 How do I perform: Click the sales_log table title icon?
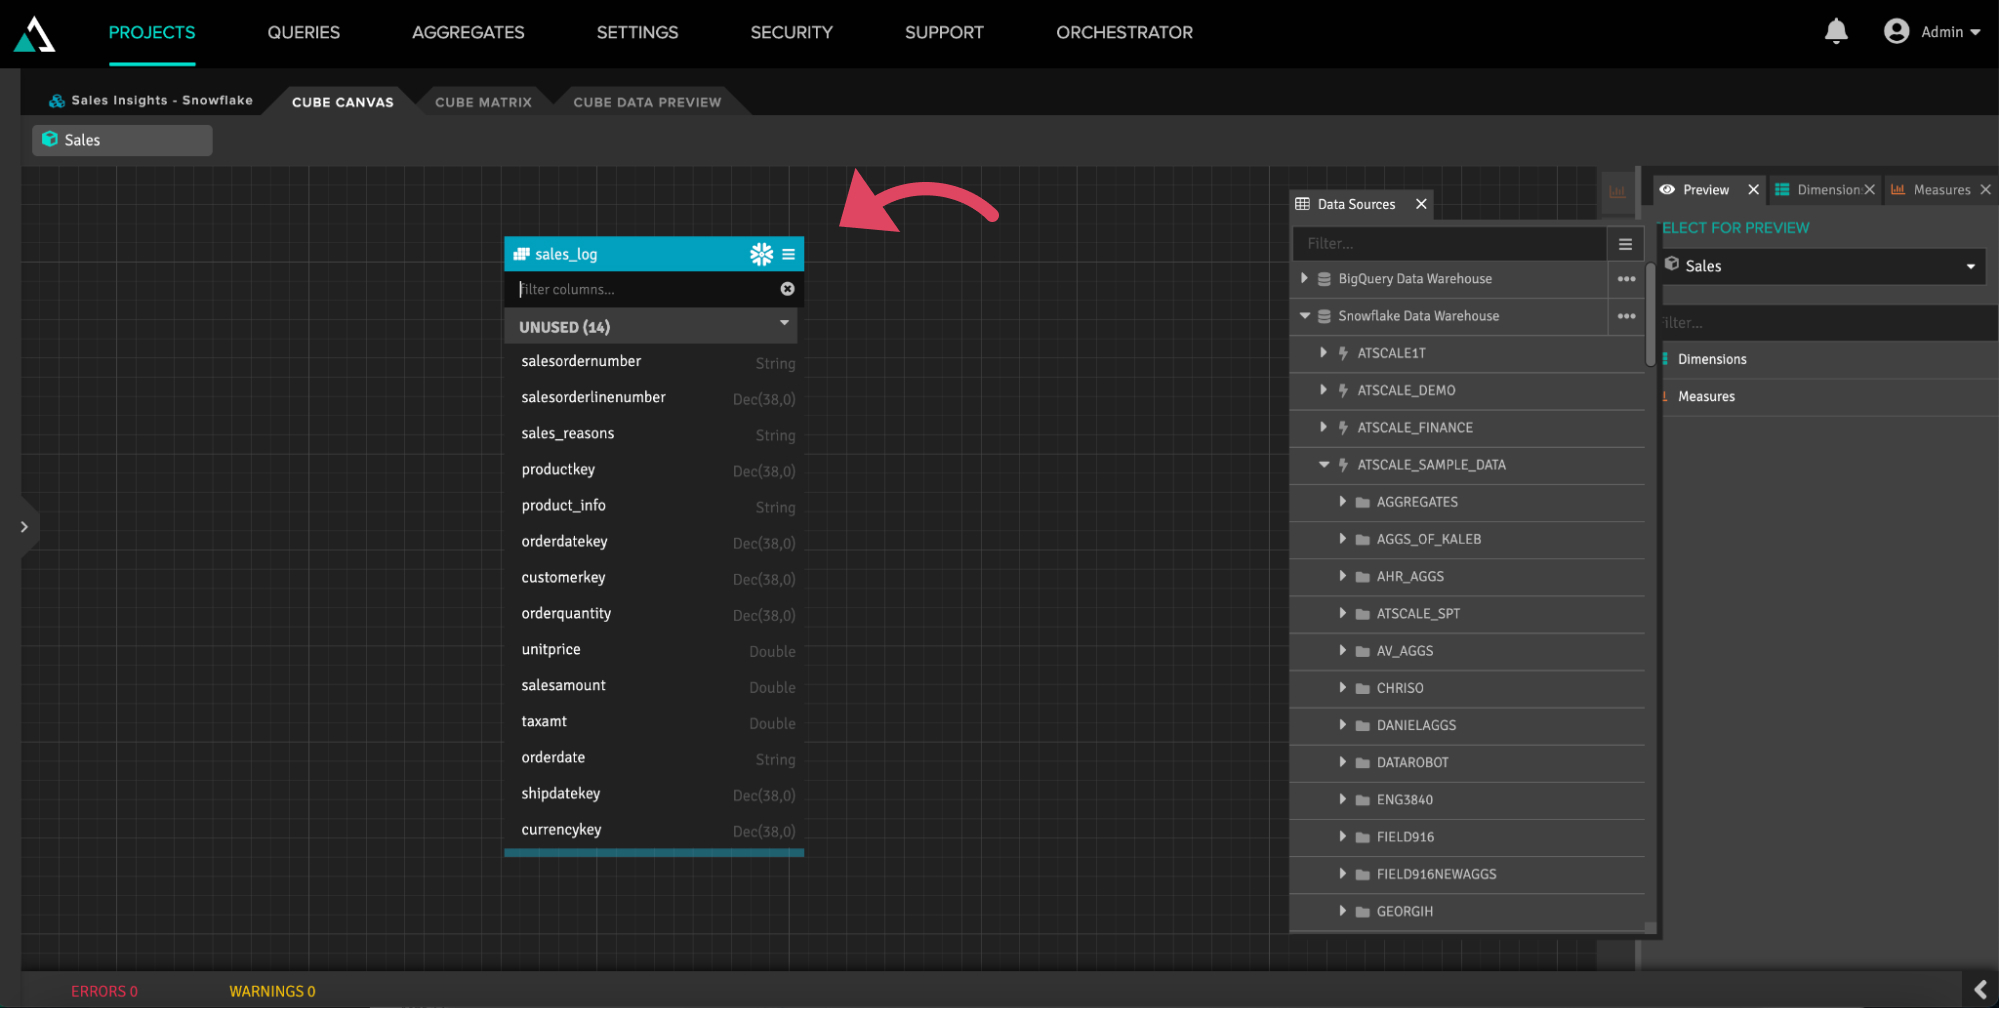pyautogui.click(x=521, y=254)
